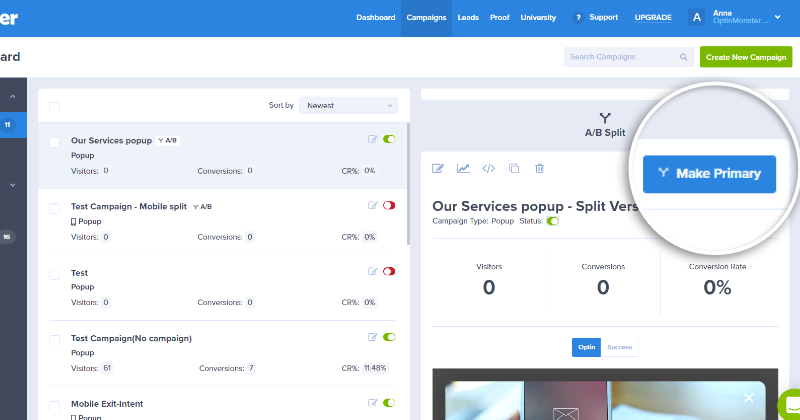Collapse the sidebar section with up chevron
The width and height of the screenshot is (800, 420).
coord(13,96)
